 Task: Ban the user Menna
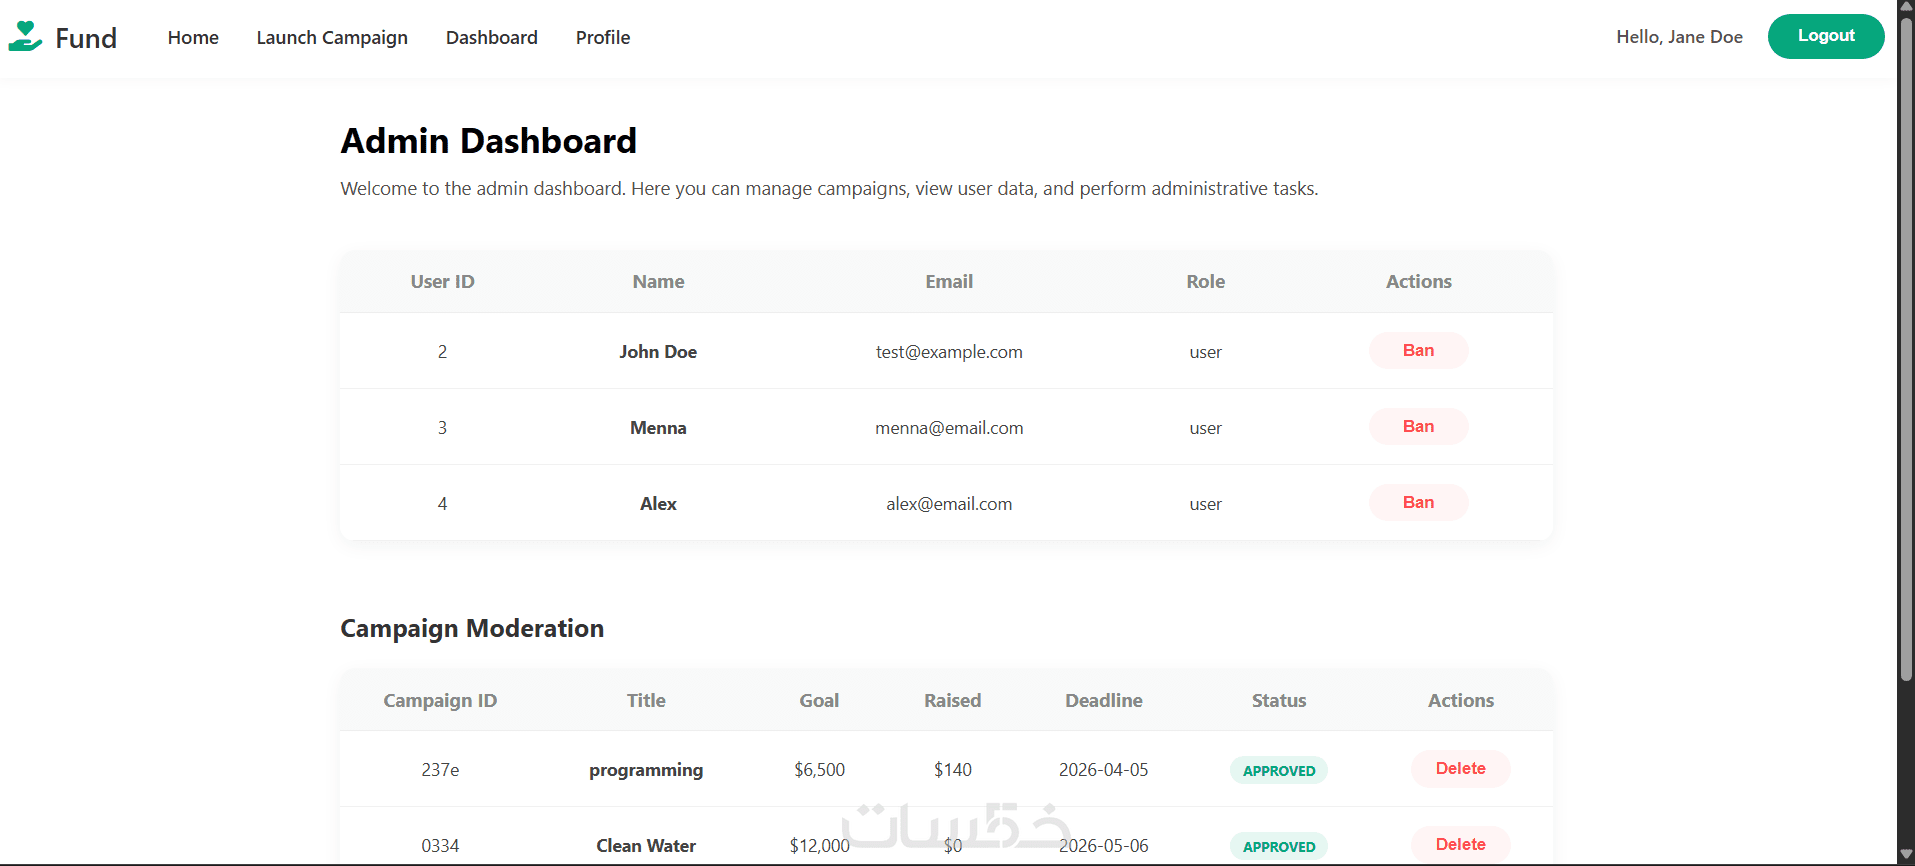click(1418, 427)
